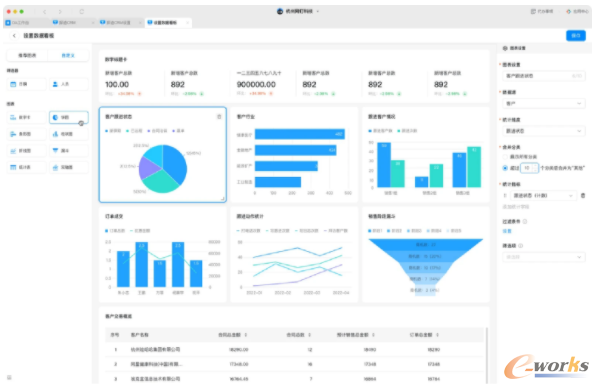
Task: Select the number card showing 100.00
Action: tap(132, 83)
